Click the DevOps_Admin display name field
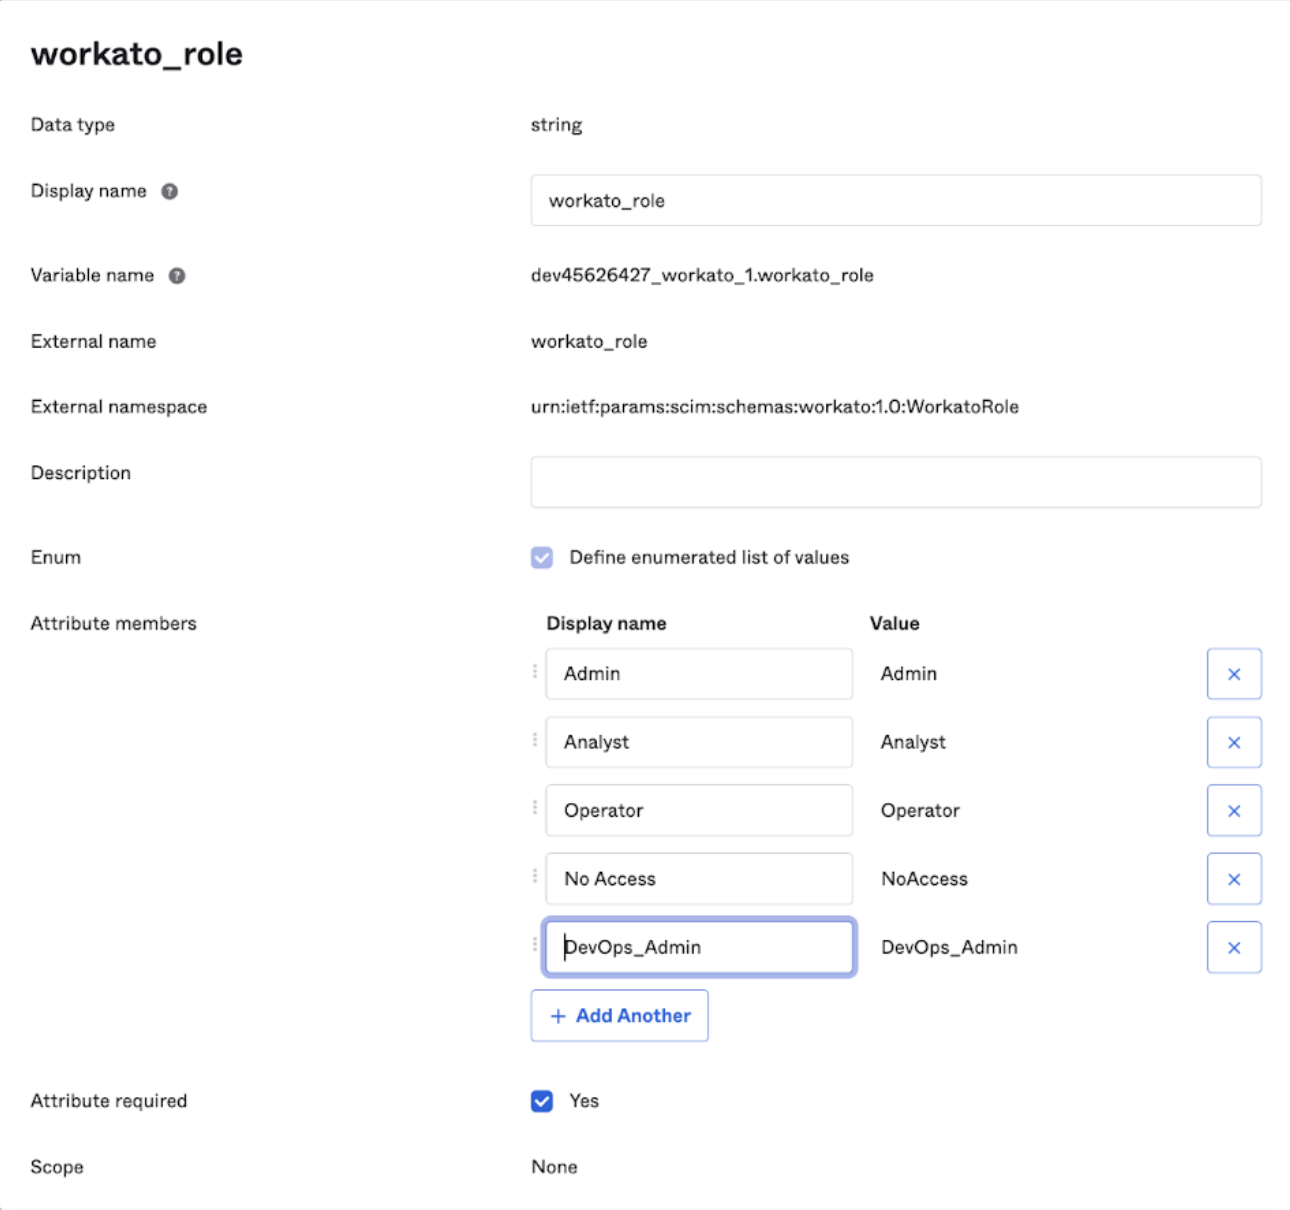This screenshot has width=1290, height=1210. [698, 947]
